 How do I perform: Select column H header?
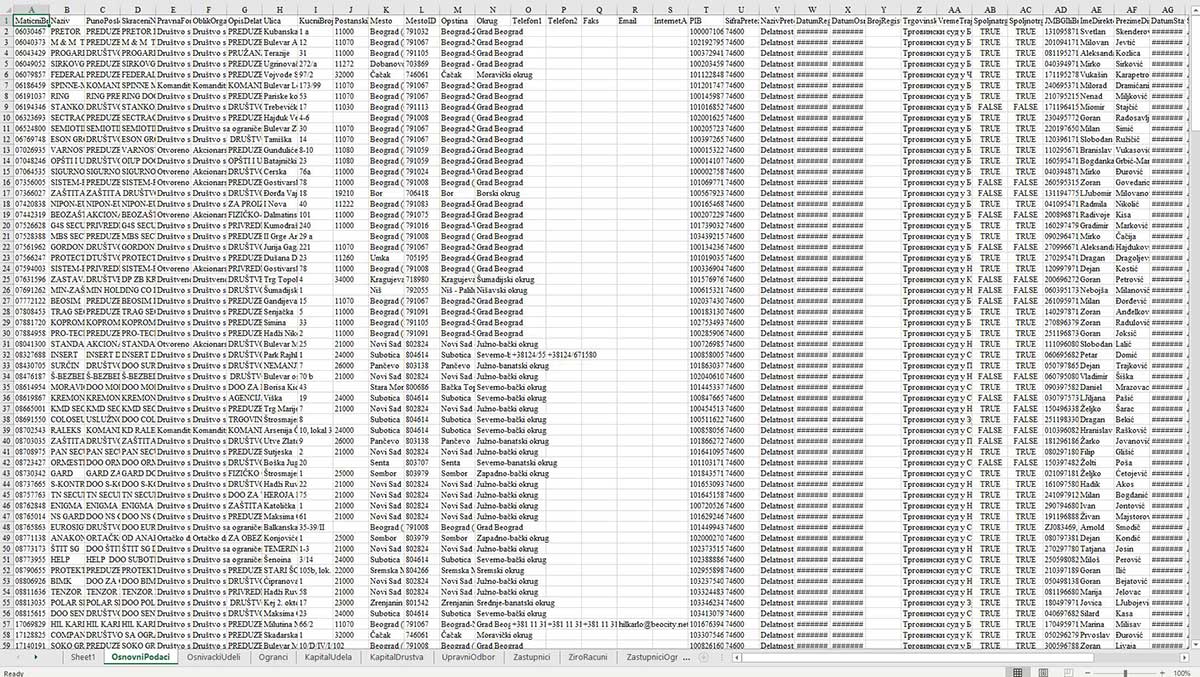point(280,8)
